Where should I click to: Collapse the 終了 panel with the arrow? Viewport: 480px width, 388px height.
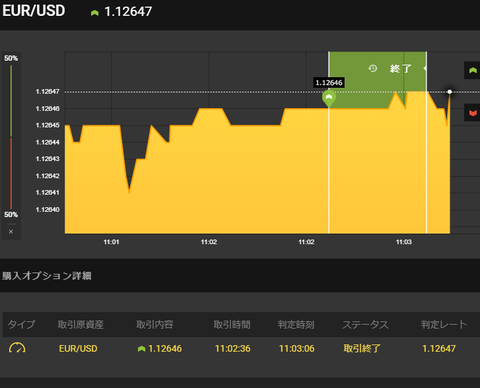[424, 68]
